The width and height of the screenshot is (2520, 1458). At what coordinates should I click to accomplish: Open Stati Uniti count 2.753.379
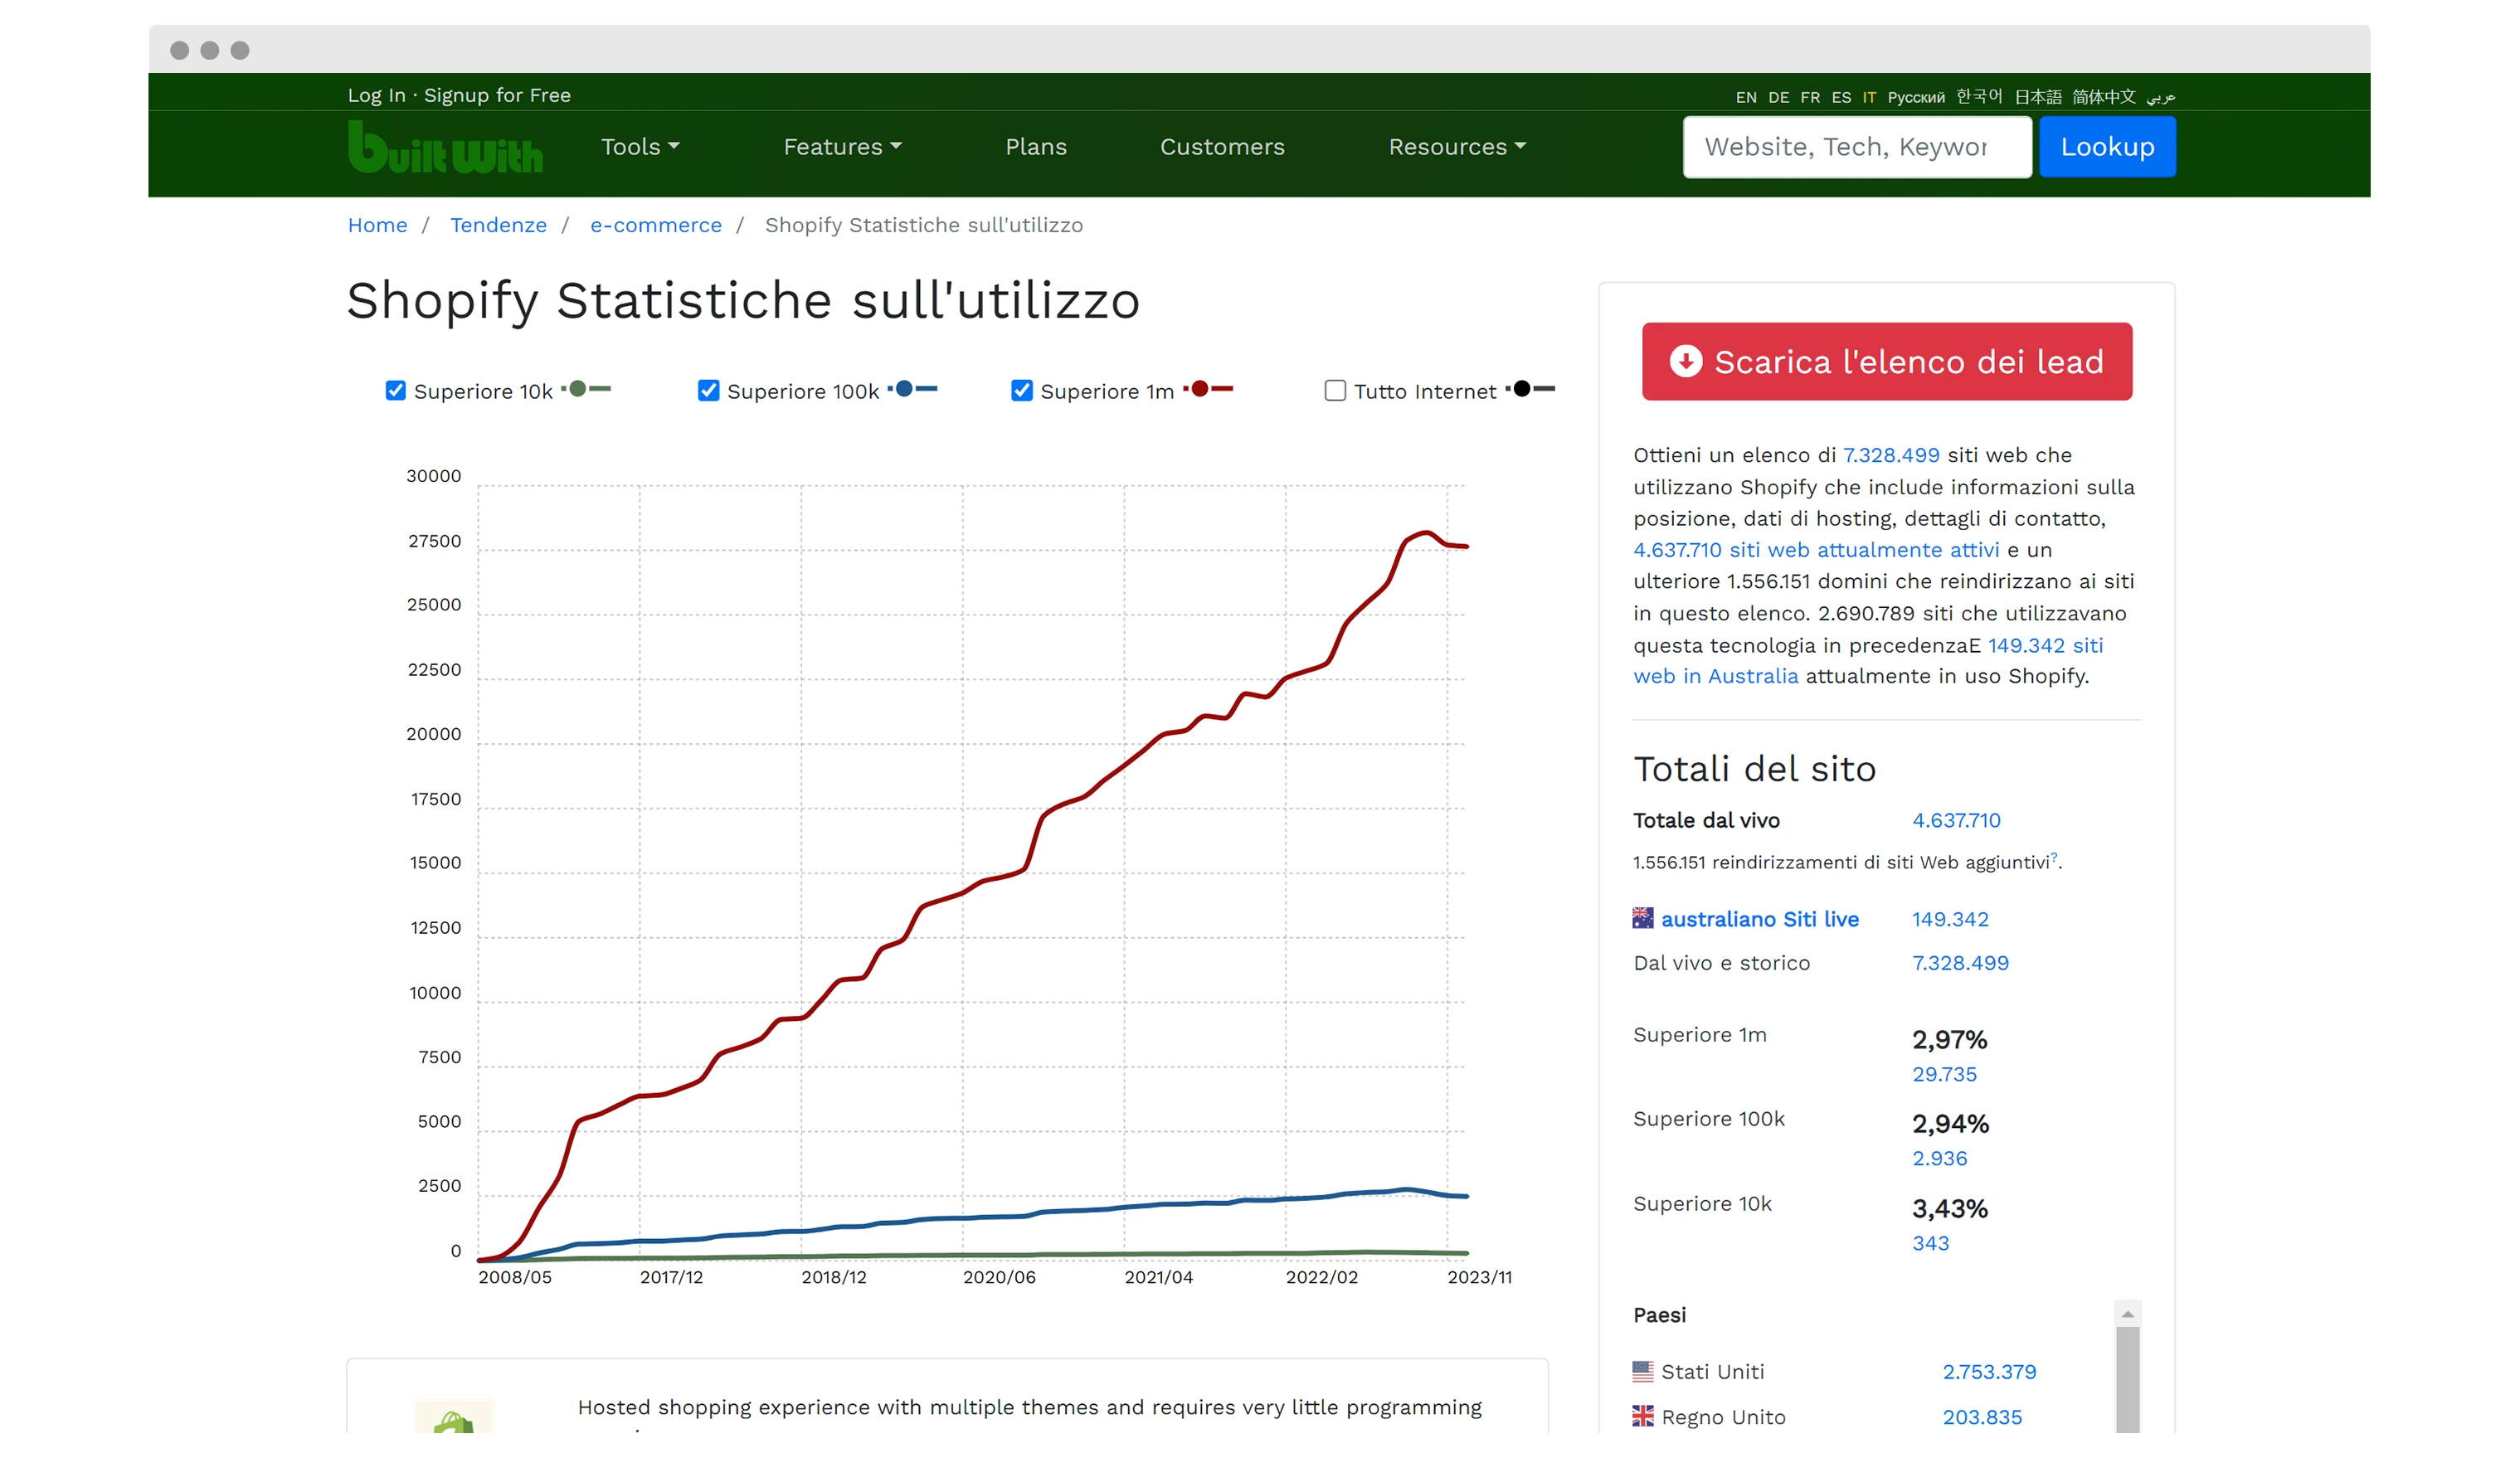click(x=1988, y=1372)
